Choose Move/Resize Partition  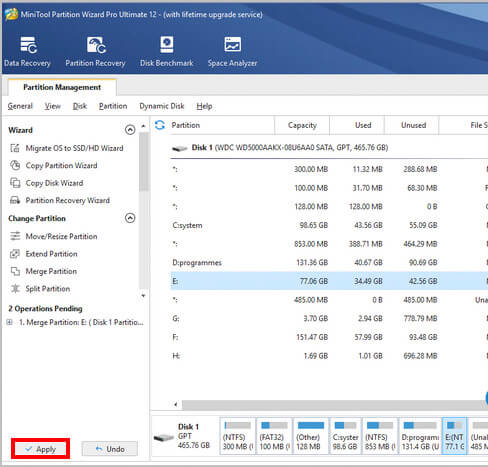pyautogui.click(x=61, y=236)
